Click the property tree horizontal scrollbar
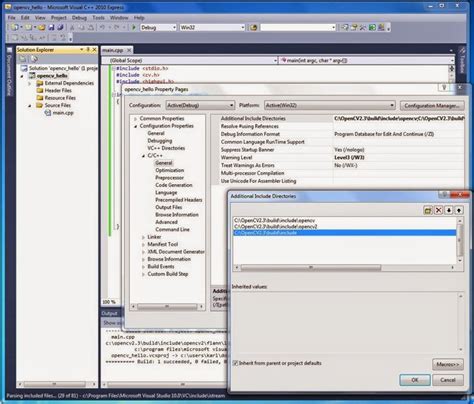Viewport: 474px width, 404px height. pyautogui.click(x=168, y=306)
